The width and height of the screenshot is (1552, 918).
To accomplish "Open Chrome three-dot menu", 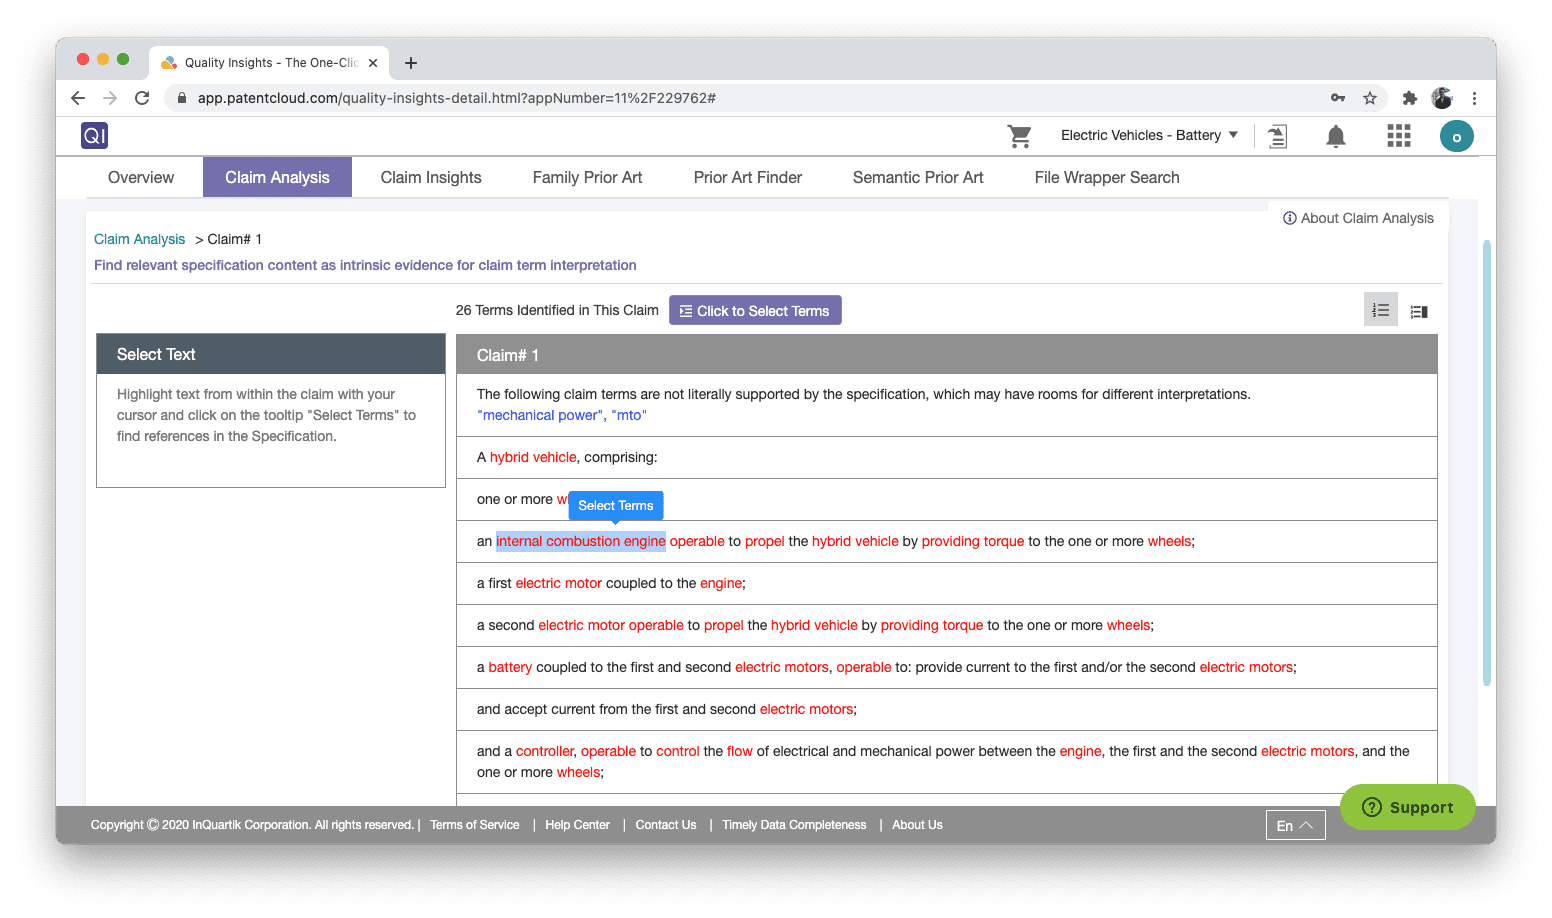I will (1474, 98).
